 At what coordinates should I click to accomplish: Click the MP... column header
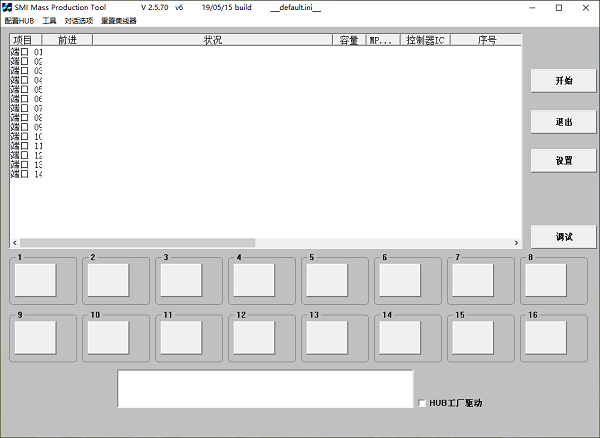(383, 40)
